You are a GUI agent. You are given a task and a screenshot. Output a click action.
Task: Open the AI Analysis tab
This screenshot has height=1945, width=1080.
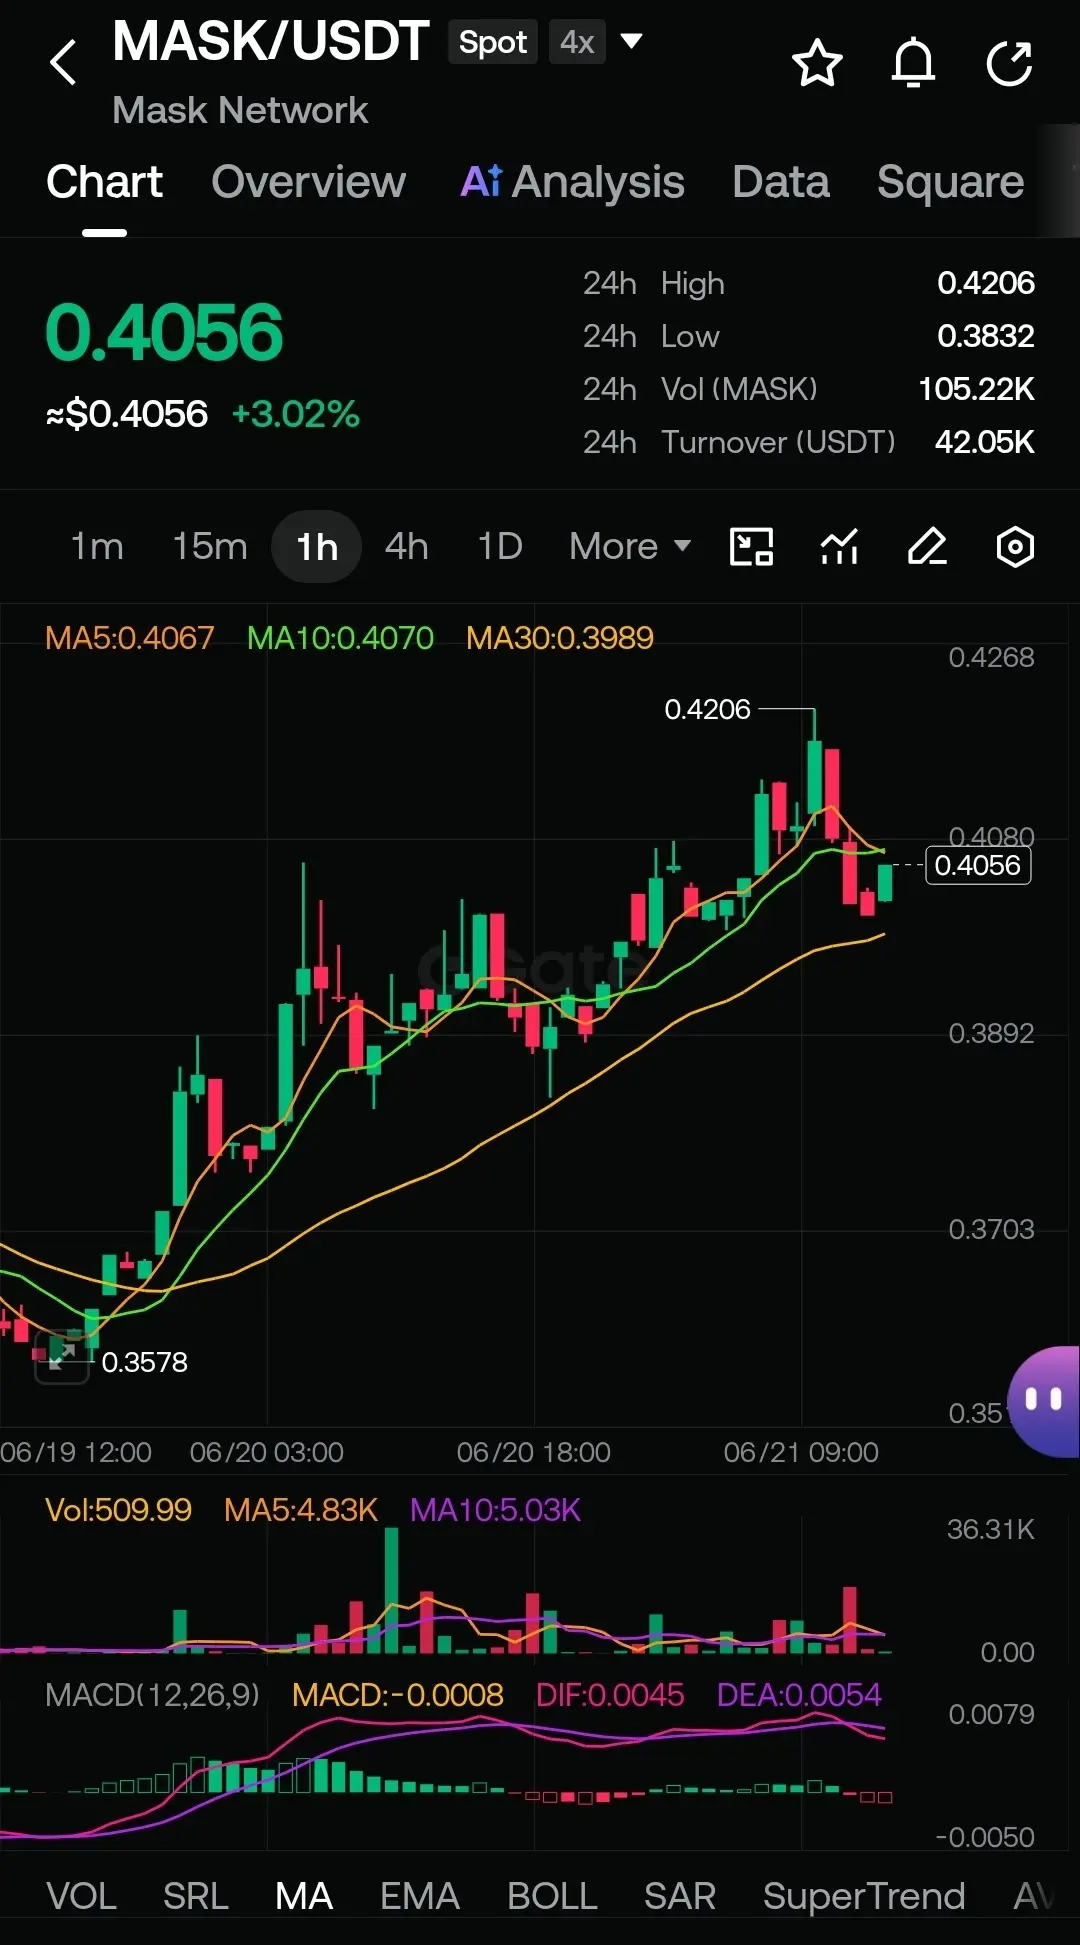[572, 182]
